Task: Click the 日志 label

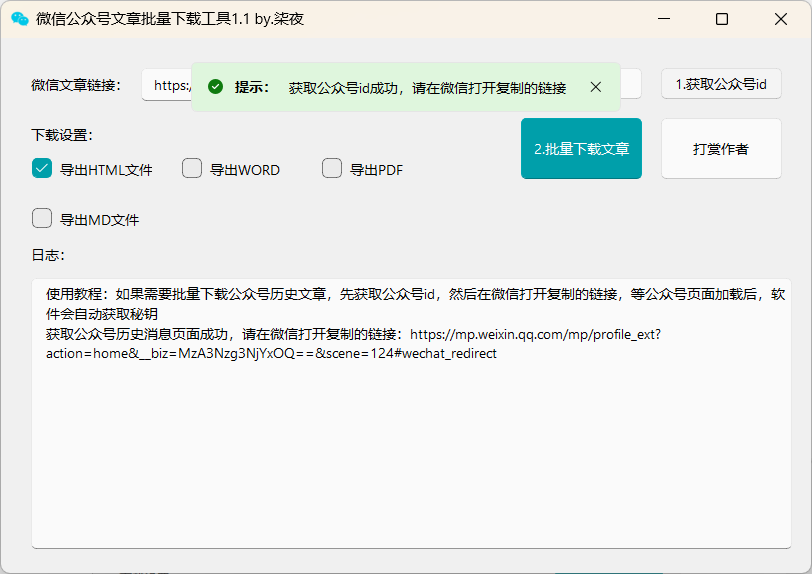Action: point(48,255)
